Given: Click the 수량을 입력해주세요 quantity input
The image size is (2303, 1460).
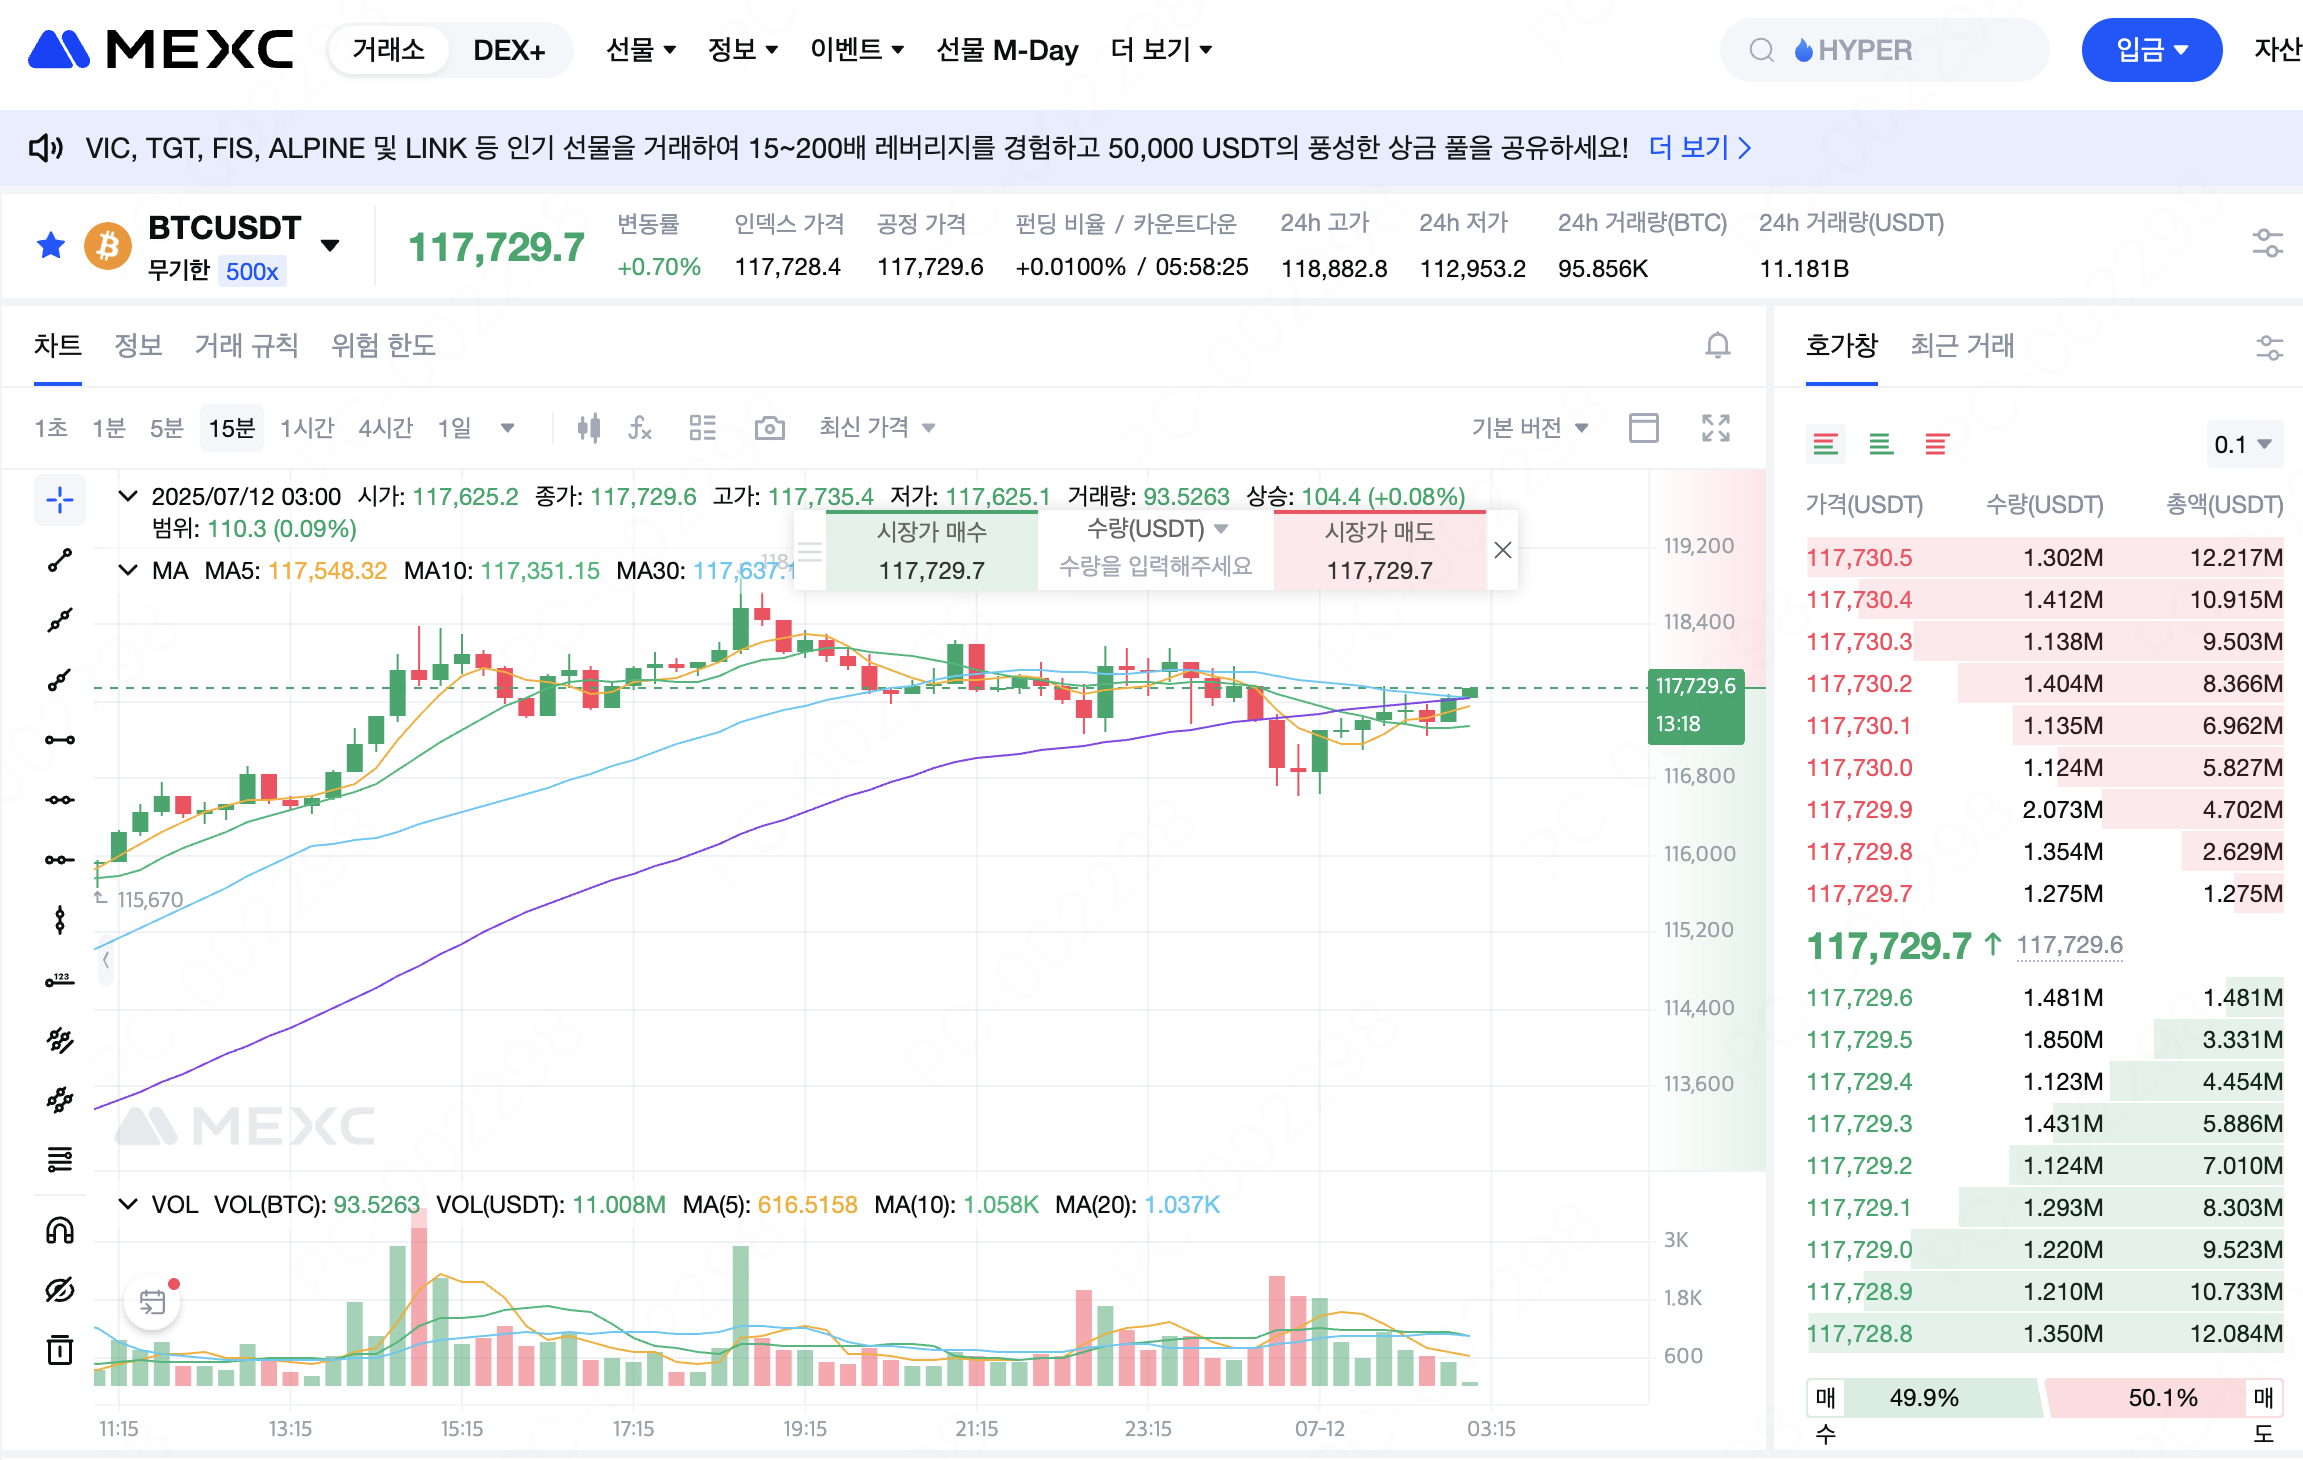Looking at the screenshot, I should tap(1156, 567).
